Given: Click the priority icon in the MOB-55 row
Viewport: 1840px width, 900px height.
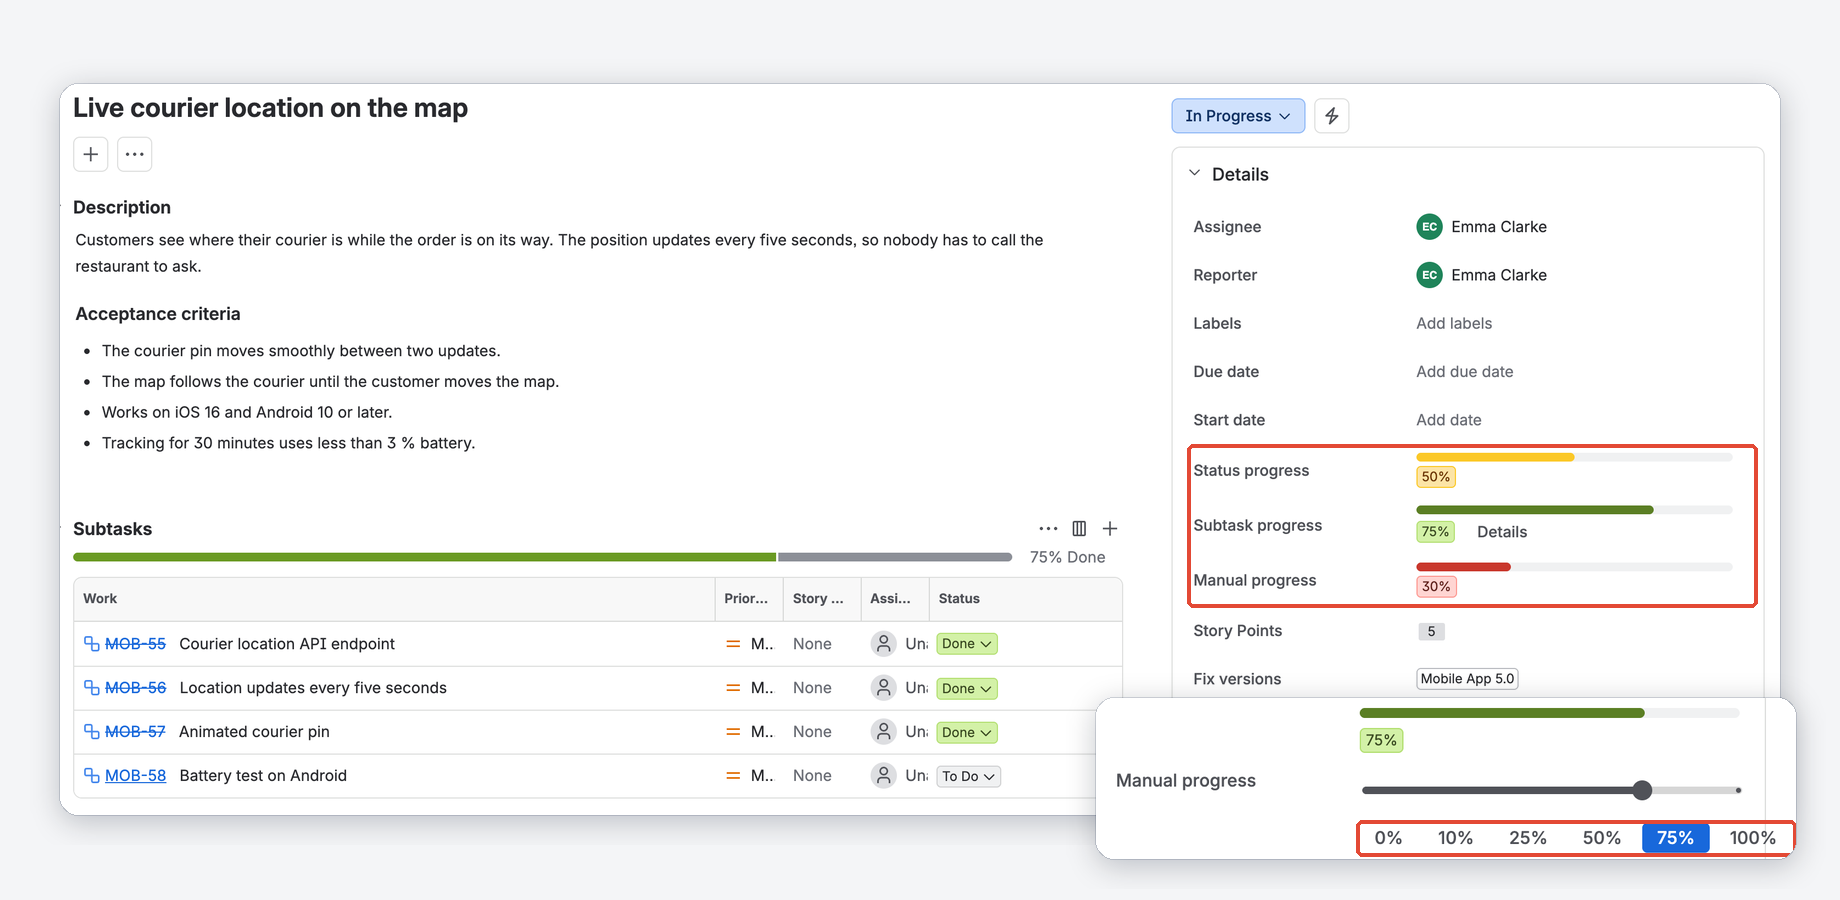Looking at the screenshot, I should tap(733, 644).
